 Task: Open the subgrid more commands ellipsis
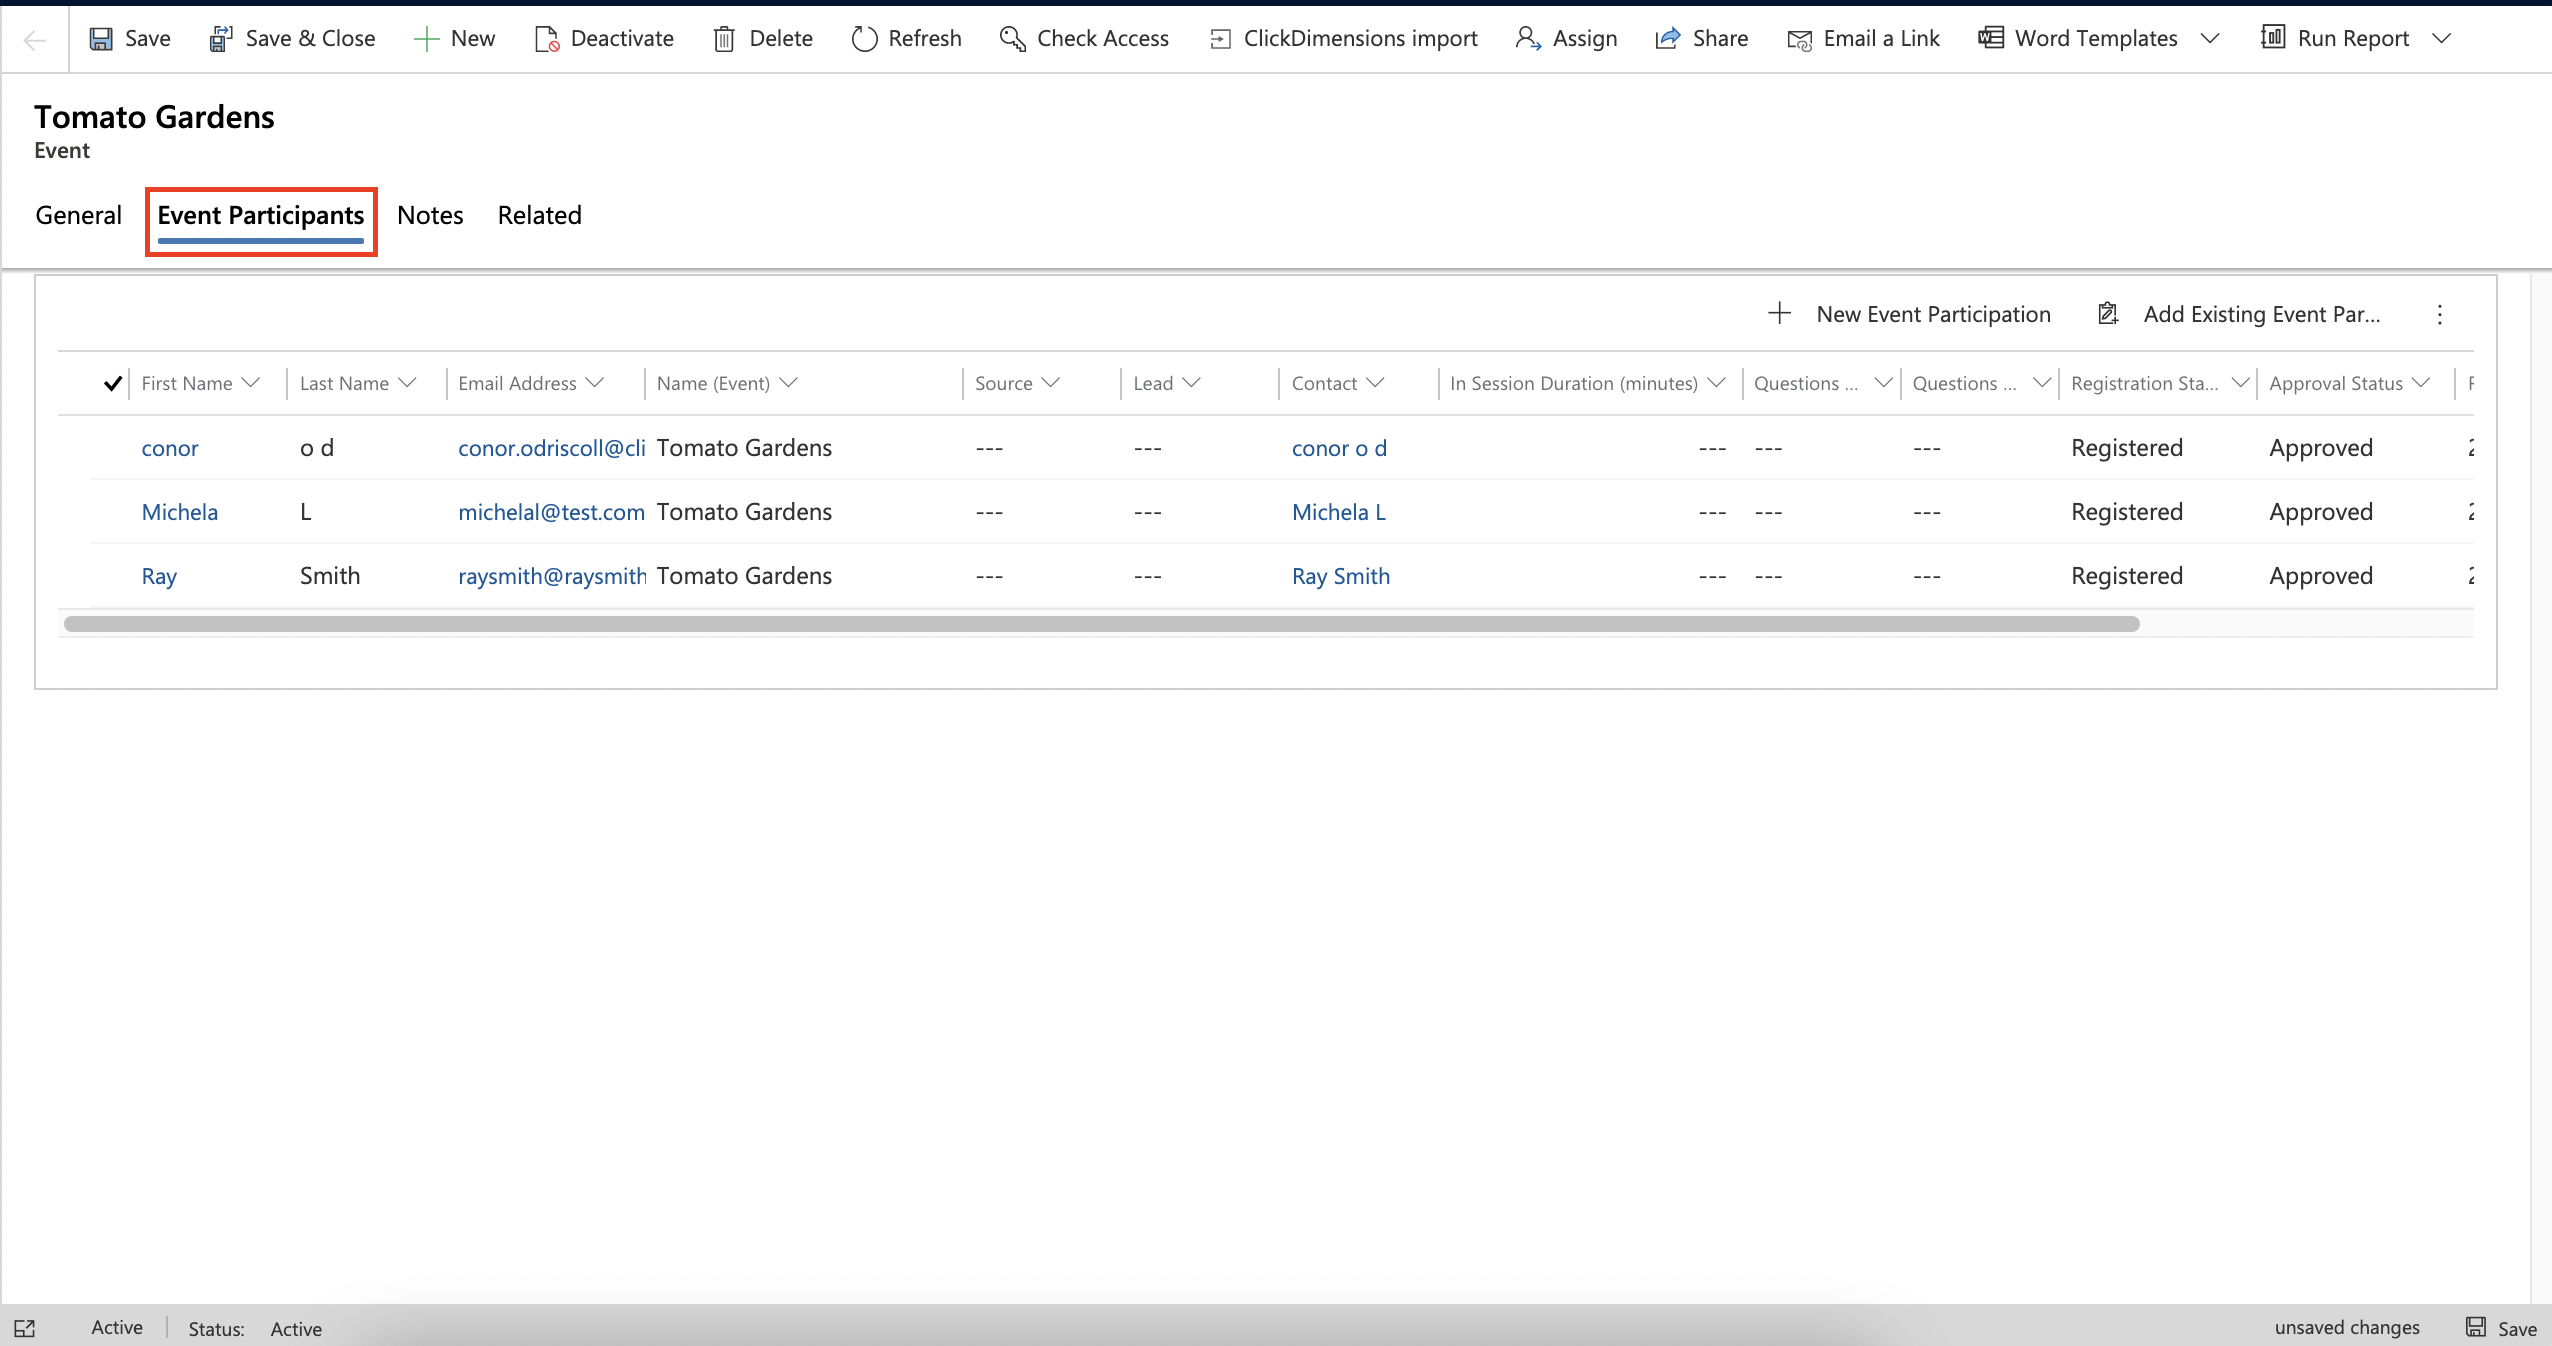click(2440, 315)
